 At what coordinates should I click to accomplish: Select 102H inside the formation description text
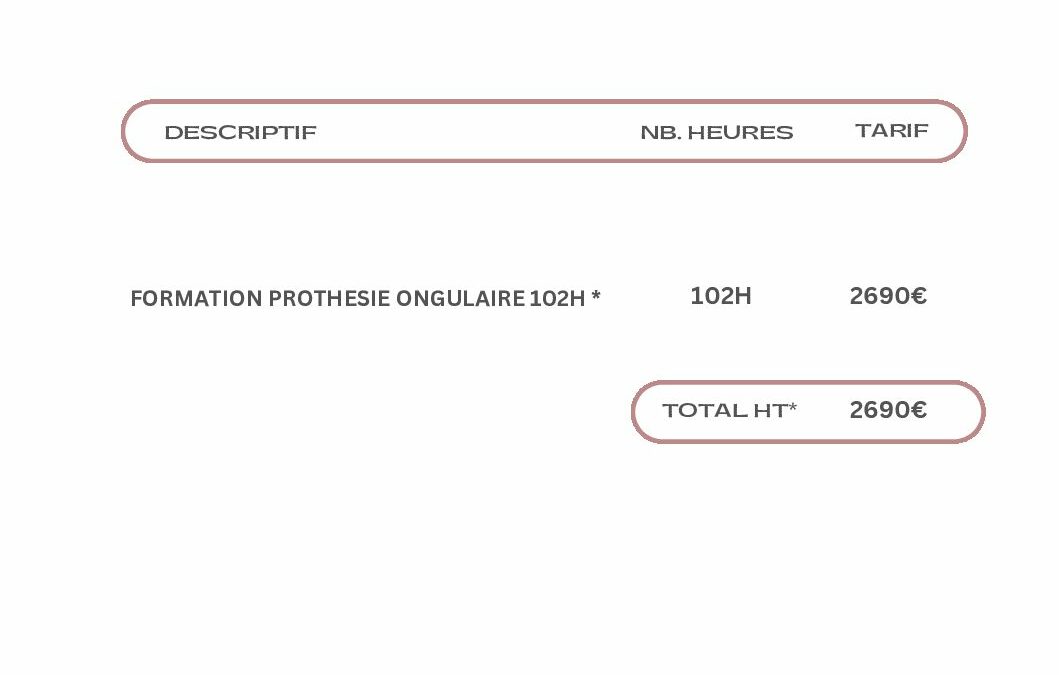557,299
